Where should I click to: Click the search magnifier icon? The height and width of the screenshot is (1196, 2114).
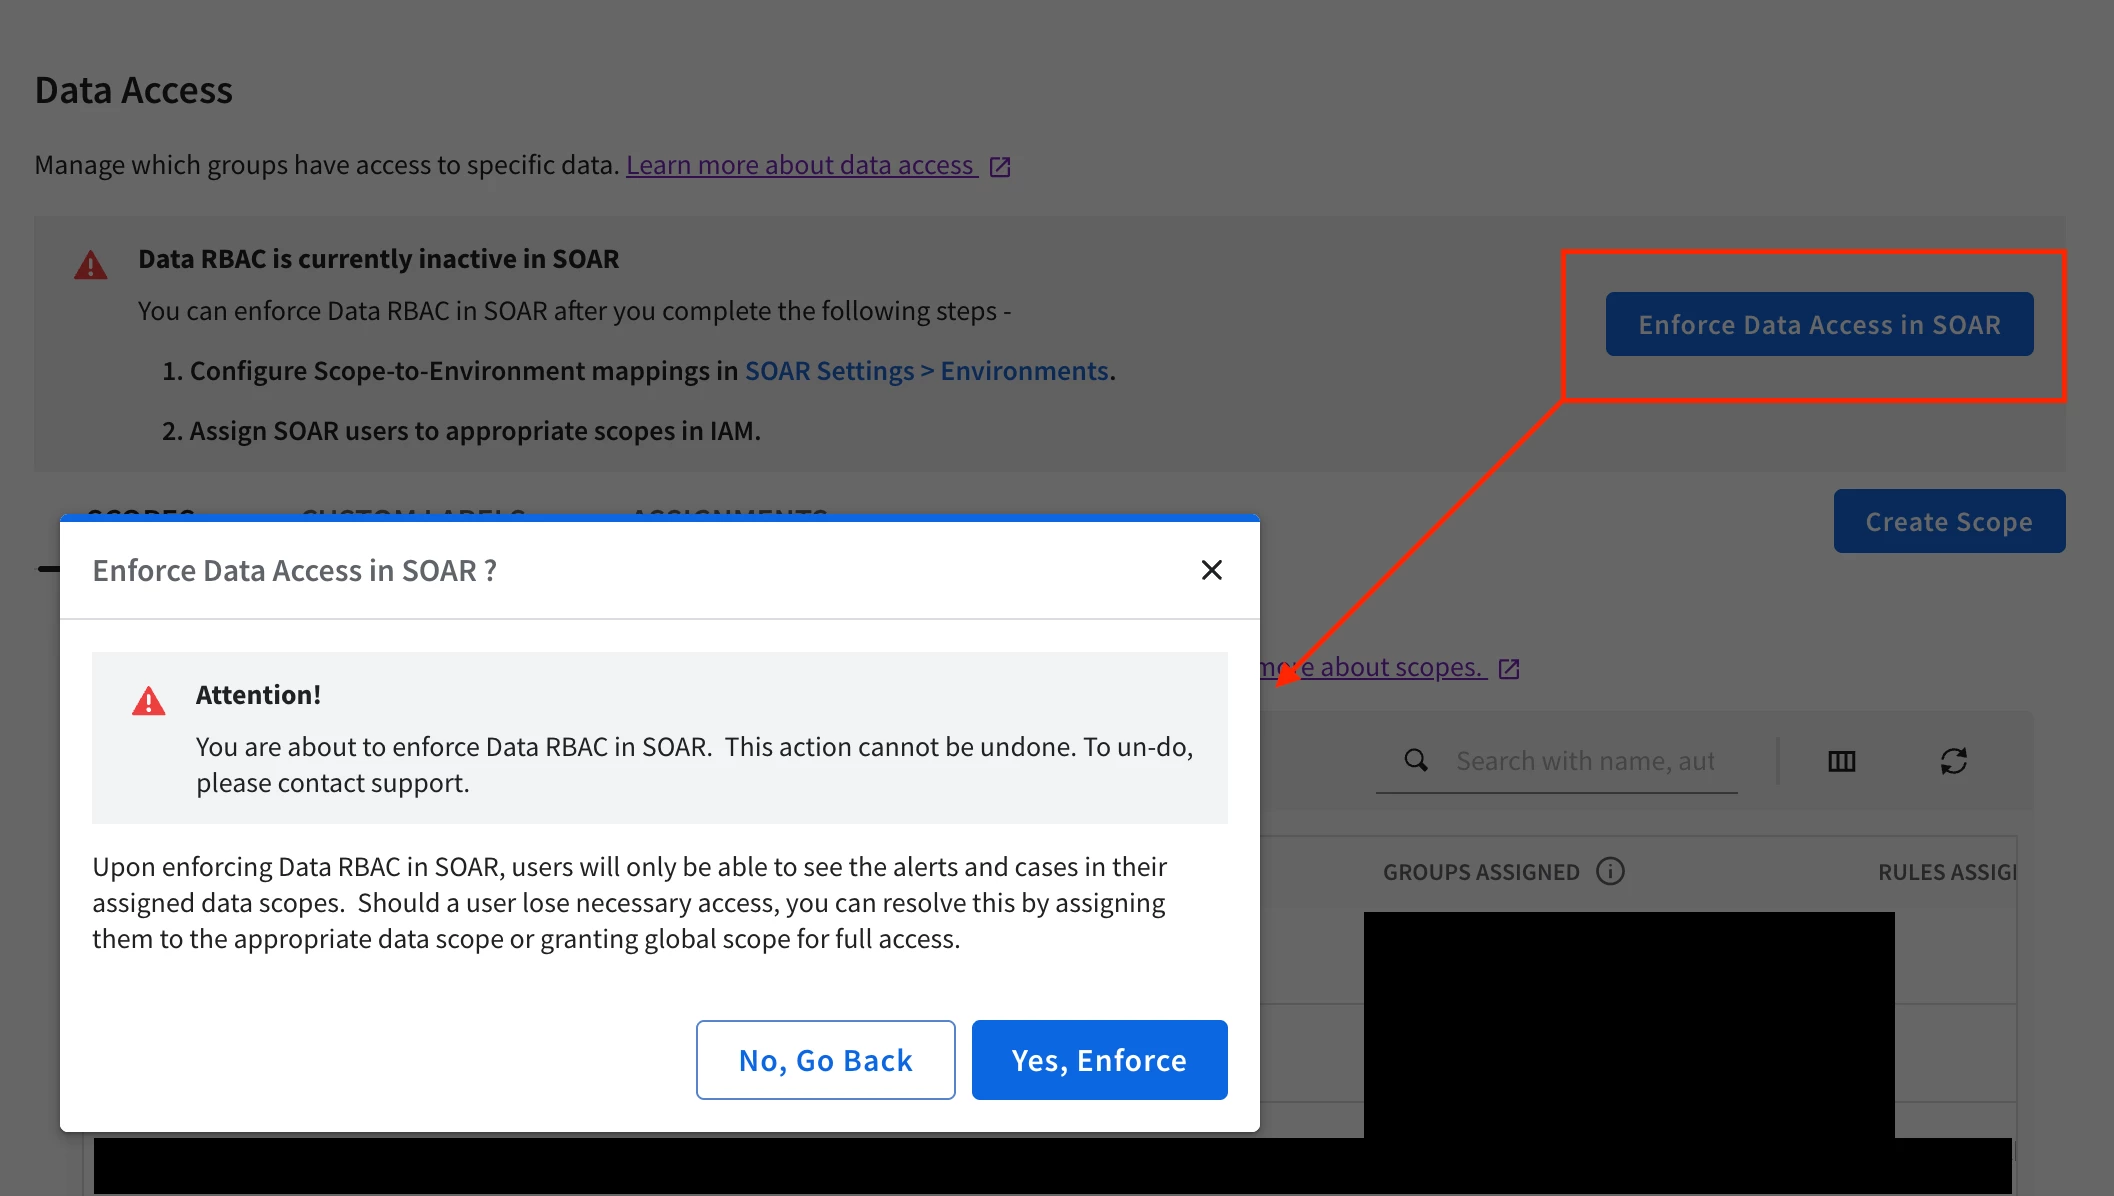click(x=1416, y=761)
